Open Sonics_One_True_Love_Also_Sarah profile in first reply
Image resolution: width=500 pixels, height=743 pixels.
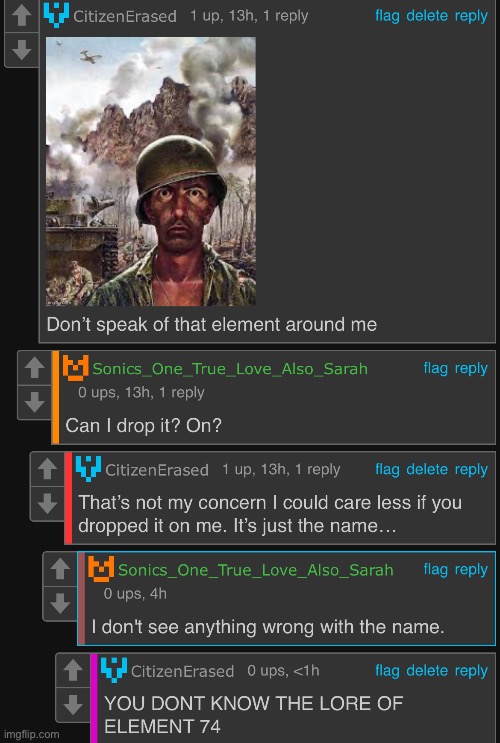click(x=230, y=369)
